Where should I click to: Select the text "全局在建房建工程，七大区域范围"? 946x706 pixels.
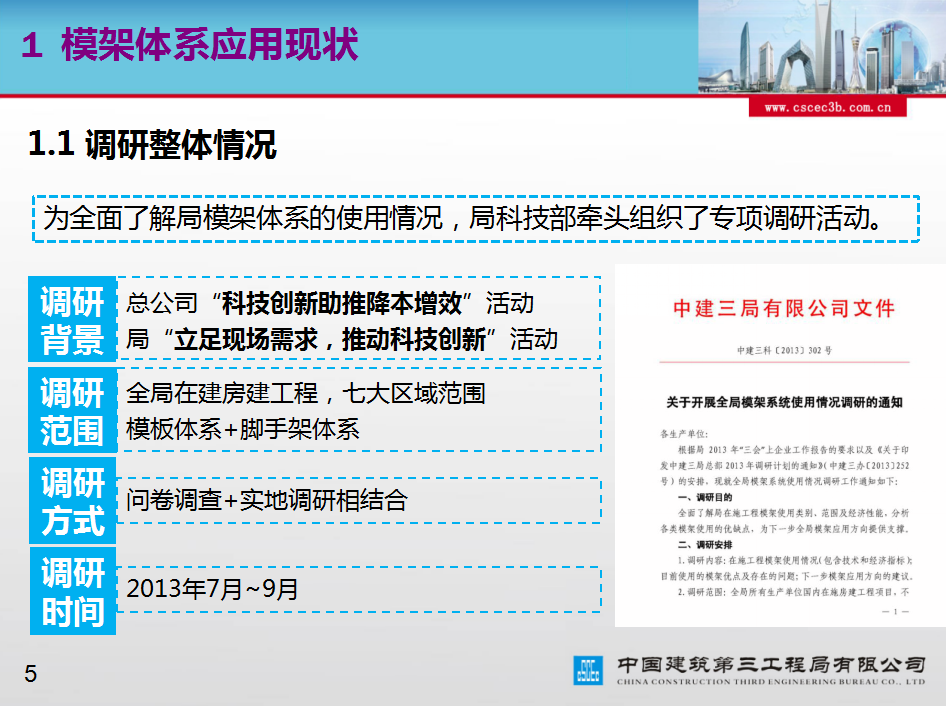point(305,393)
